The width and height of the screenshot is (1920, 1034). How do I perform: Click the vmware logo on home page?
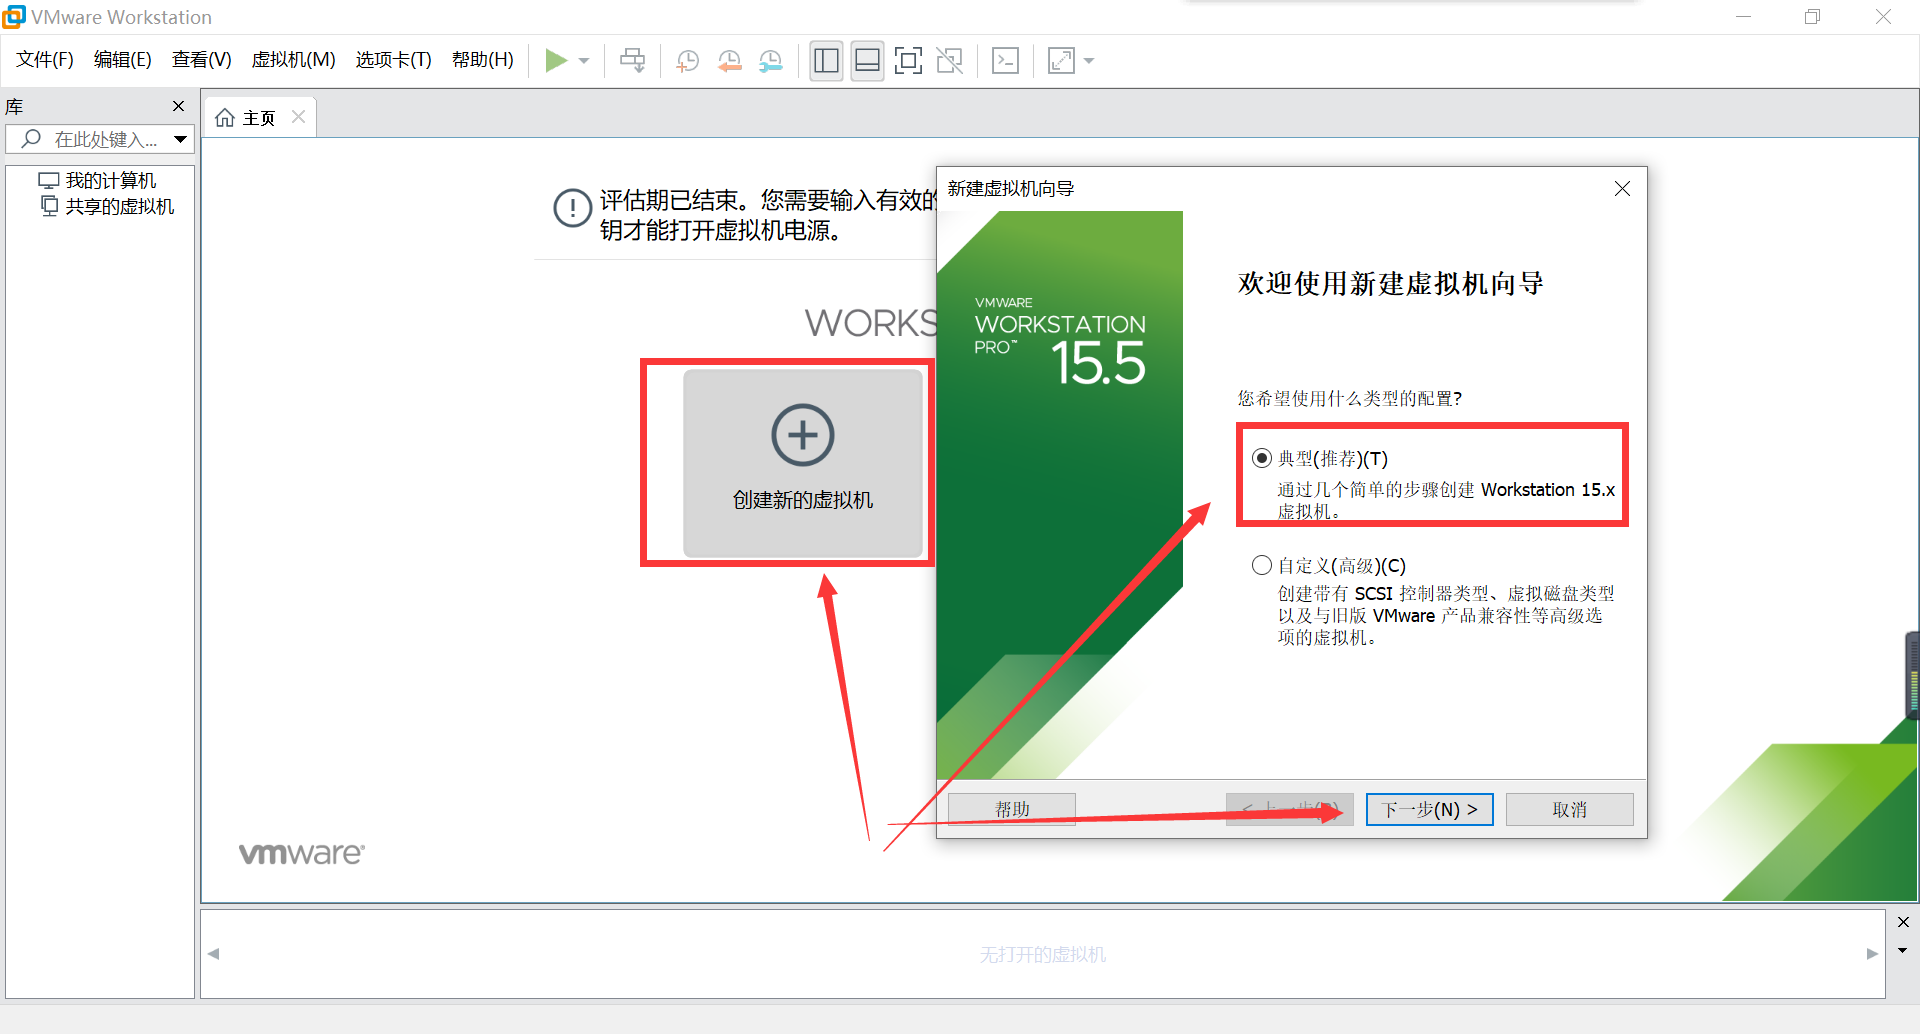[301, 853]
